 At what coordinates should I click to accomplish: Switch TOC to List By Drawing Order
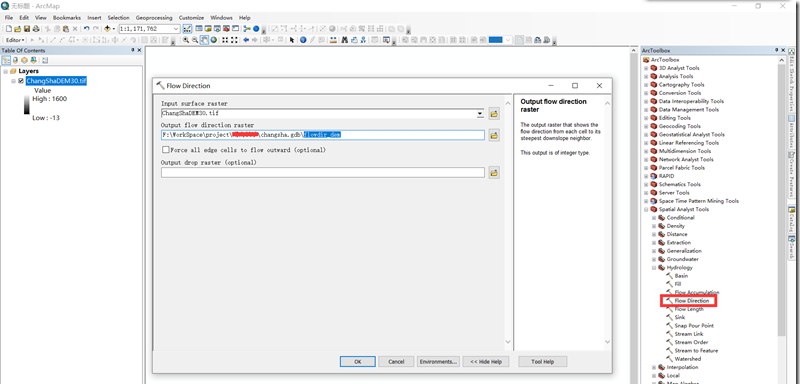click(x=6, y=60)
